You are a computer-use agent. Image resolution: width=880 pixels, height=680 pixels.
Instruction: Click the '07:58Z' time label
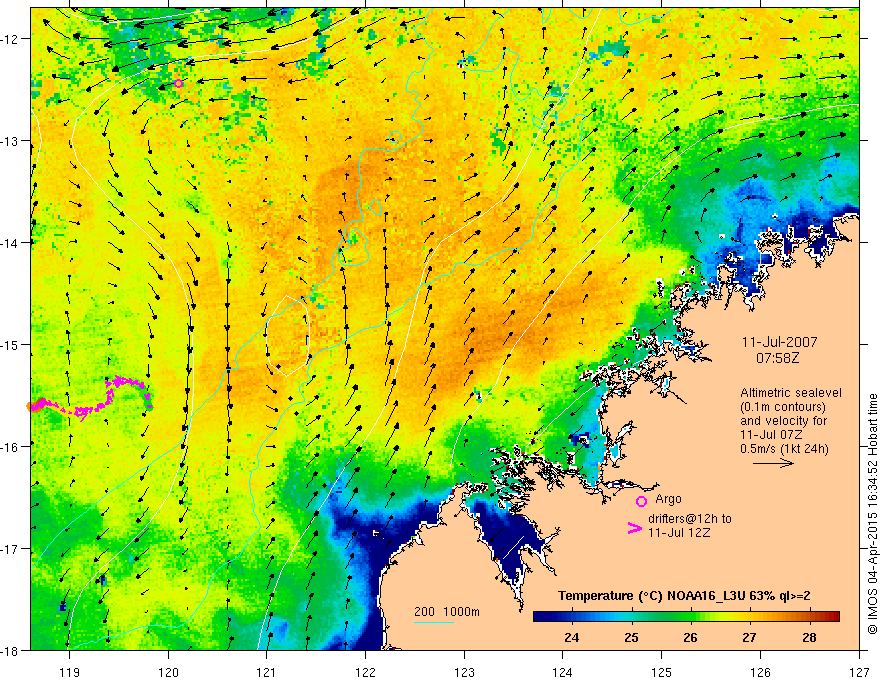[777, 357]
